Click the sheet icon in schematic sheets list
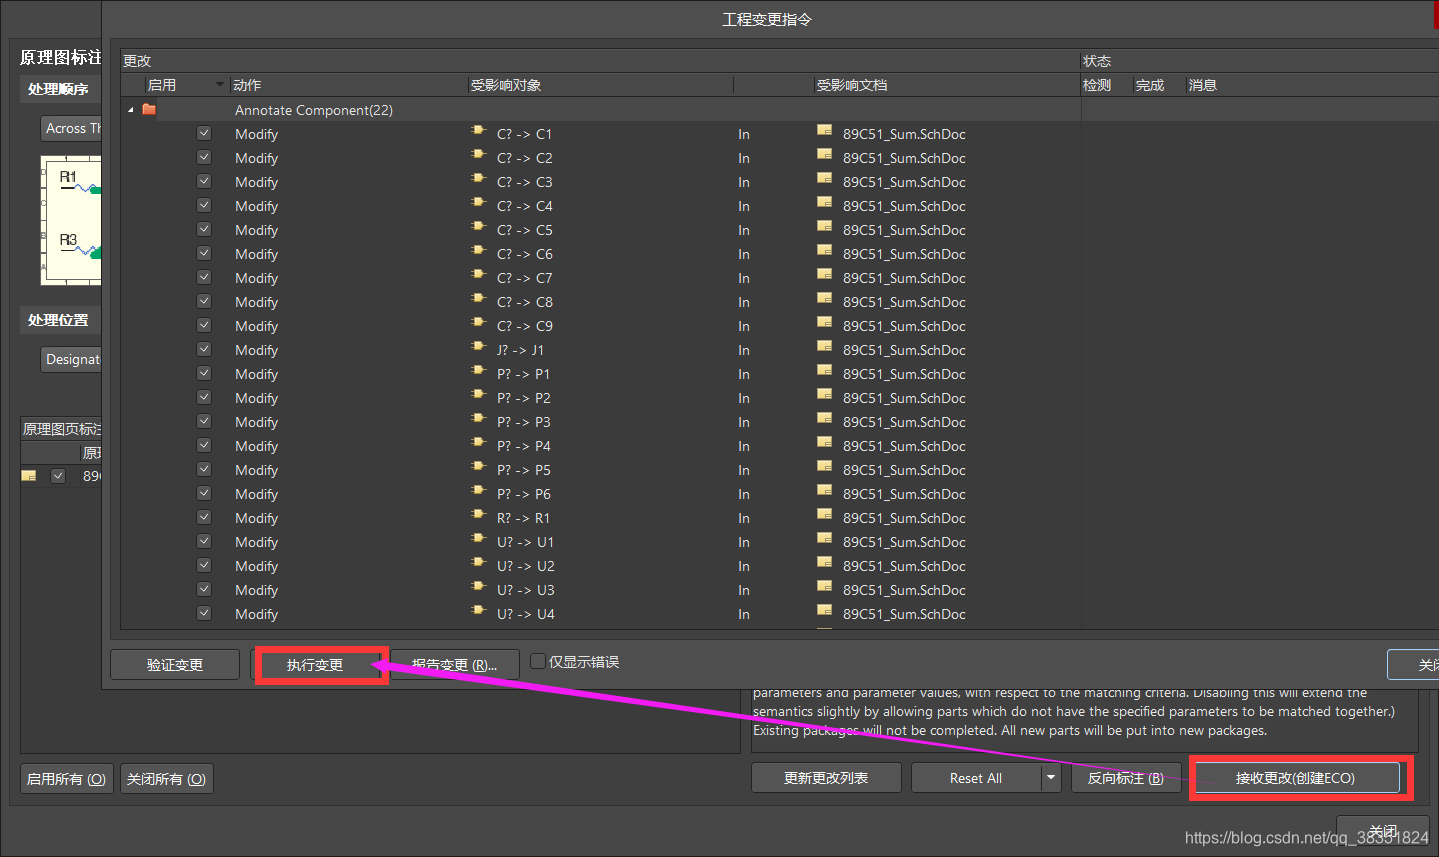Image resolution: width=1439 pixels, height=857 pixels. pos(29,476)
